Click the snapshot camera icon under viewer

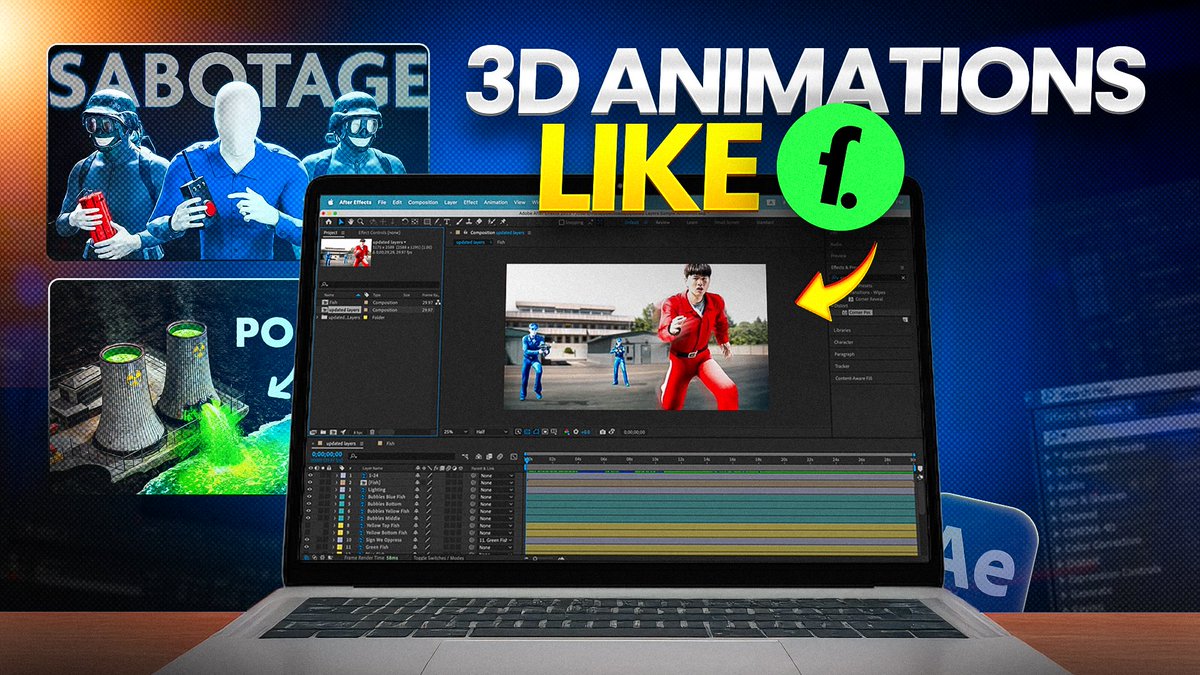(603, 432)
